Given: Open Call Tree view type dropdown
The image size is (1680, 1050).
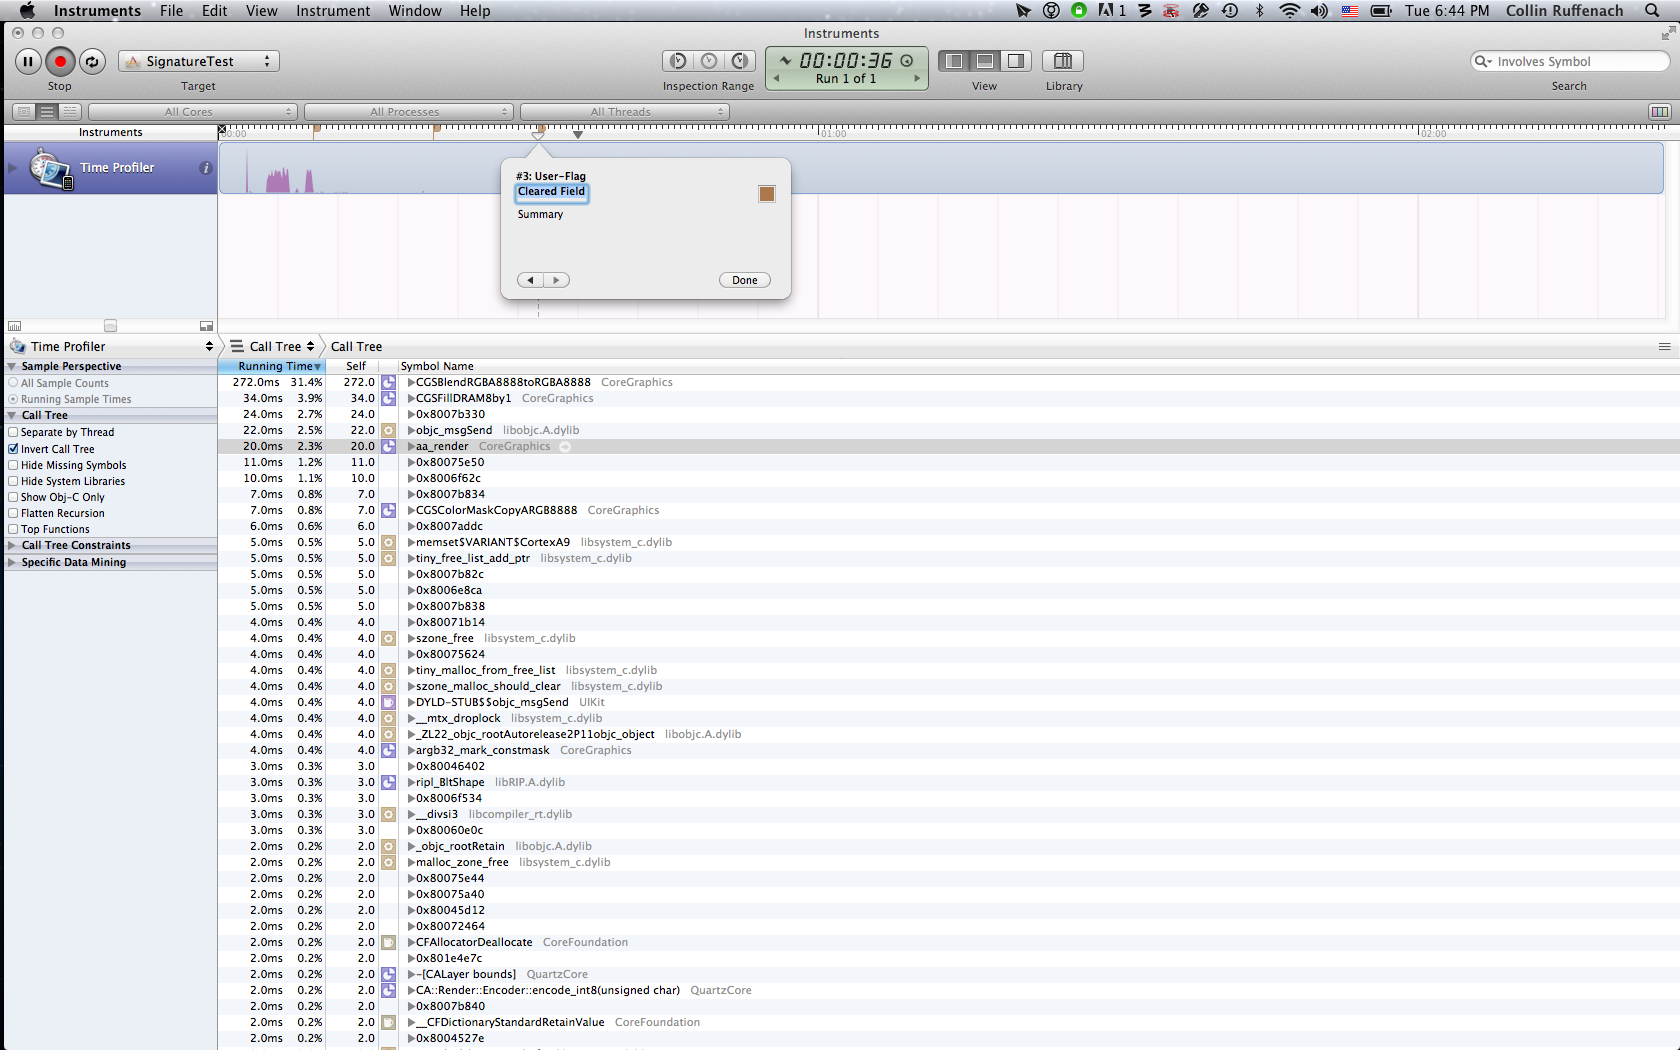Looking at the screenshot, I should tap(273, 346).
